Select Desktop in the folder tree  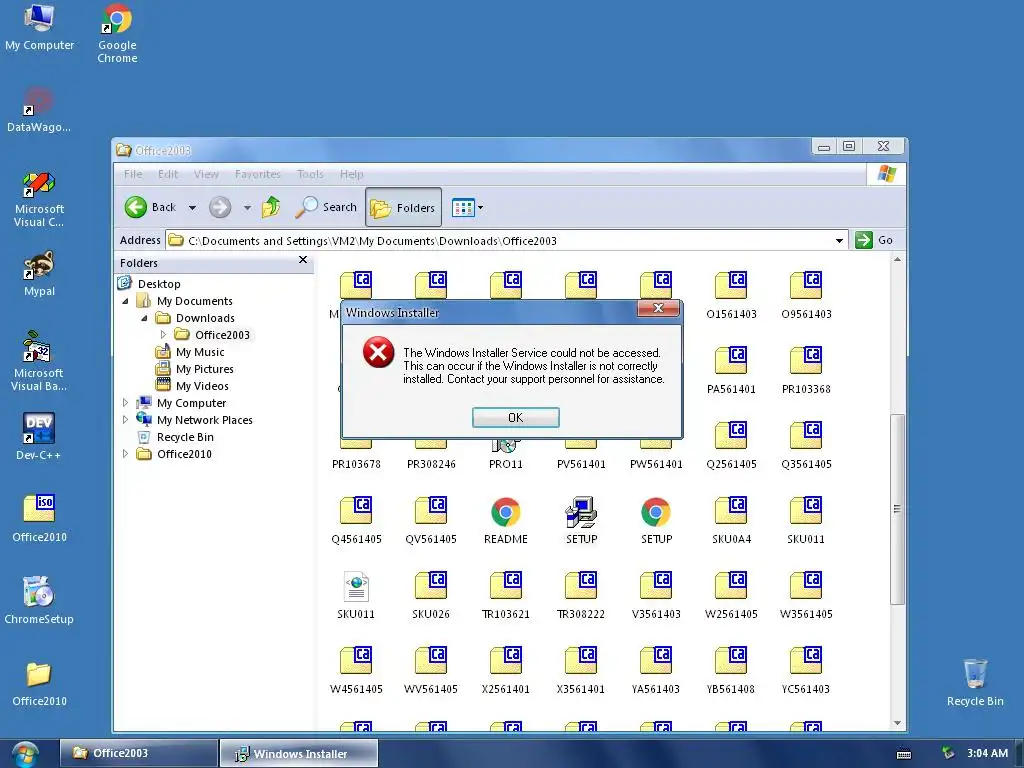click(x=159, y=283)
